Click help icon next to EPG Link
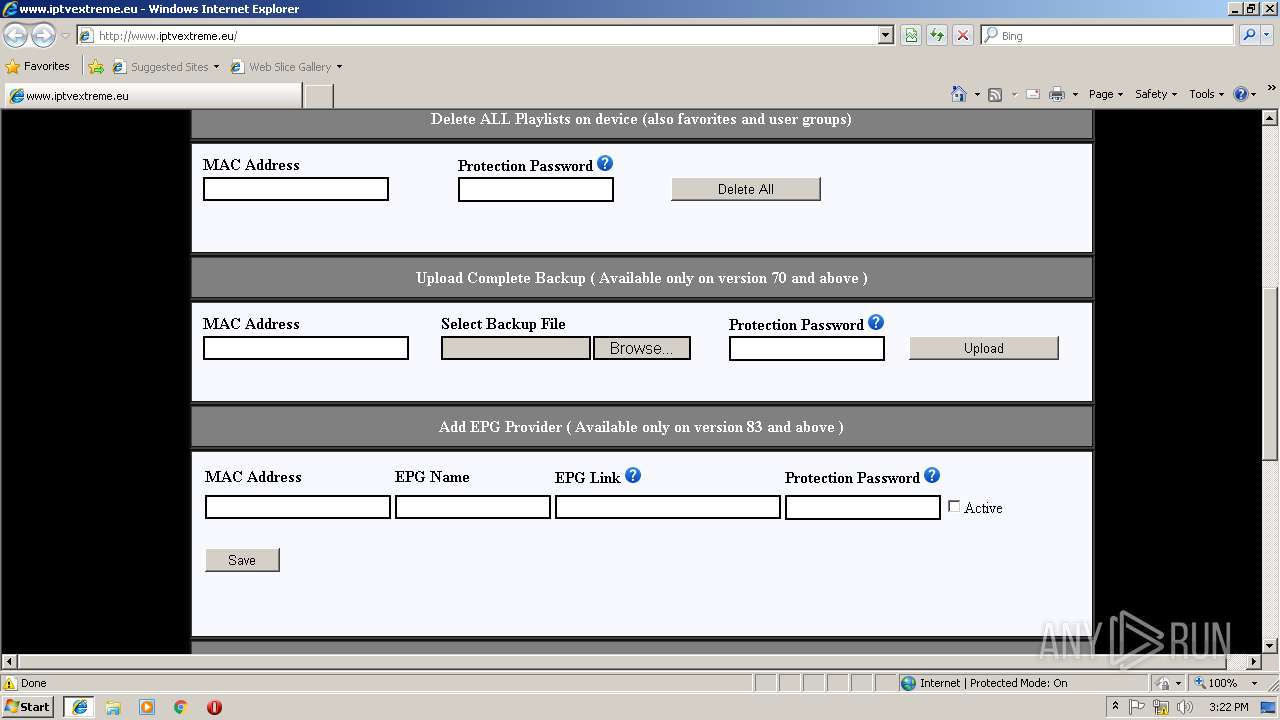Screen dimensions: 1280x720 point(633,476)
